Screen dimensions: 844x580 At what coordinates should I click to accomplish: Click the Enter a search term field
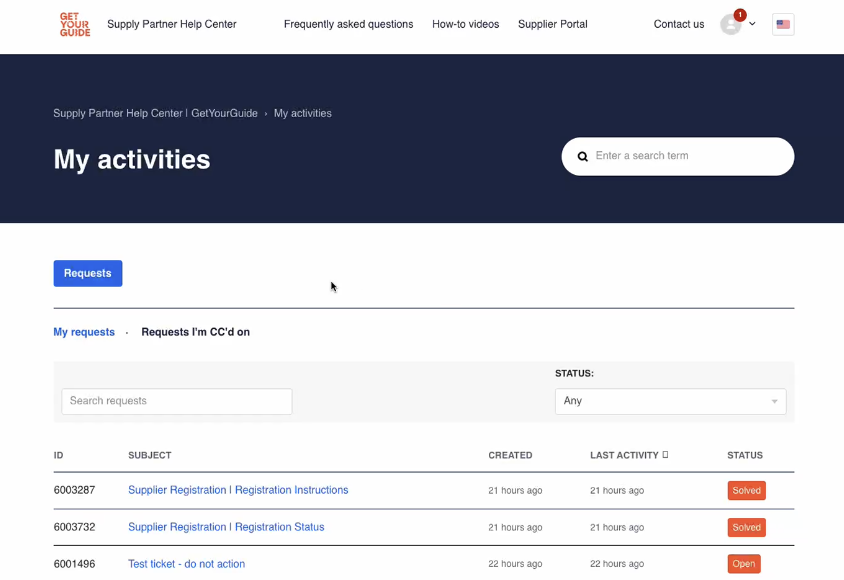685,156
